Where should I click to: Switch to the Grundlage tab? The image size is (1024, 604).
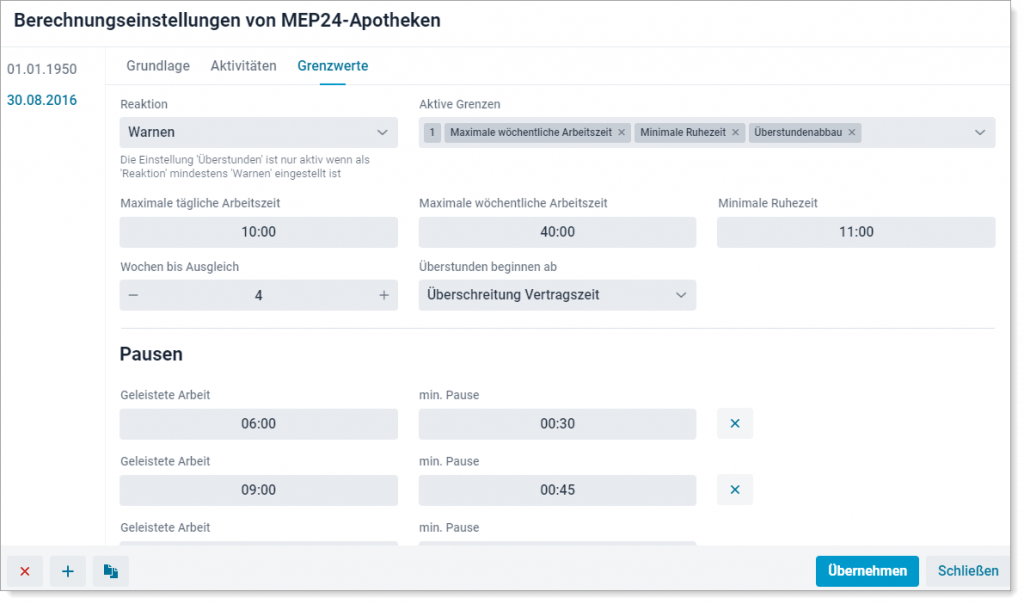[158, 66]
